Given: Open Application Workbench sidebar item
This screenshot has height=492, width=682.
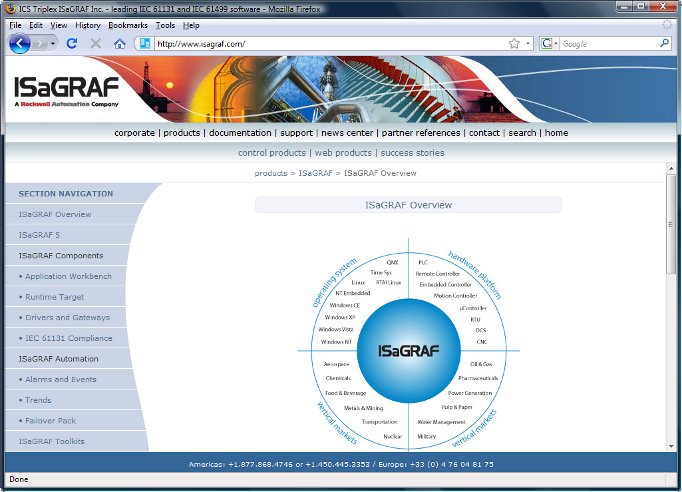Looking at the screenshot, I should point(68,276).
